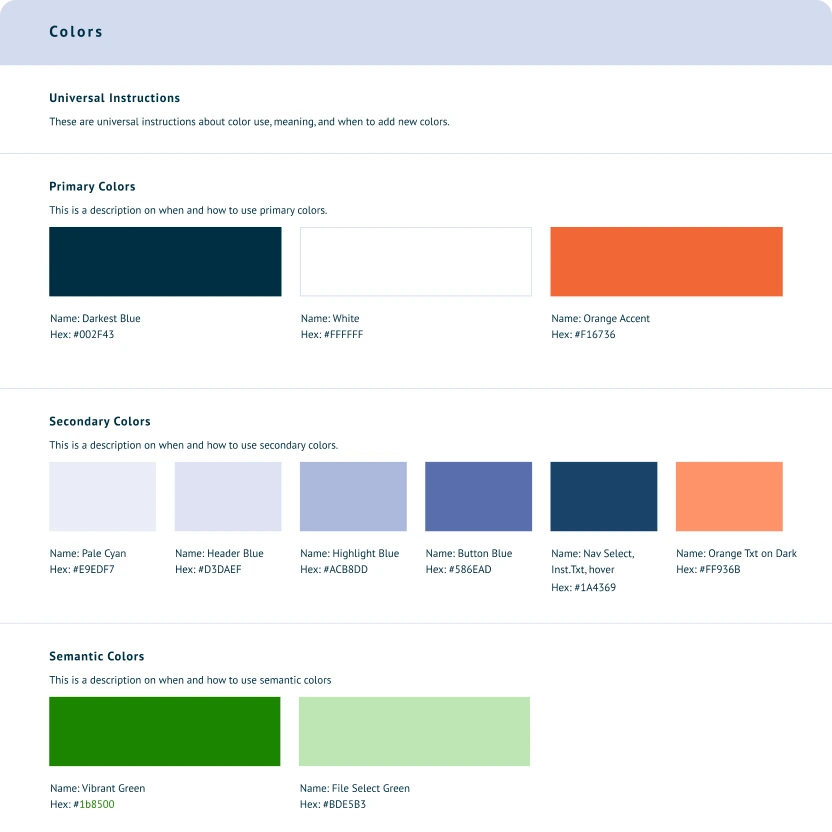Image resolution: width=832 pixels, height=832 pixels.
Task: Click the 'Hex: #FF936B' value
Action: point(708,569)
